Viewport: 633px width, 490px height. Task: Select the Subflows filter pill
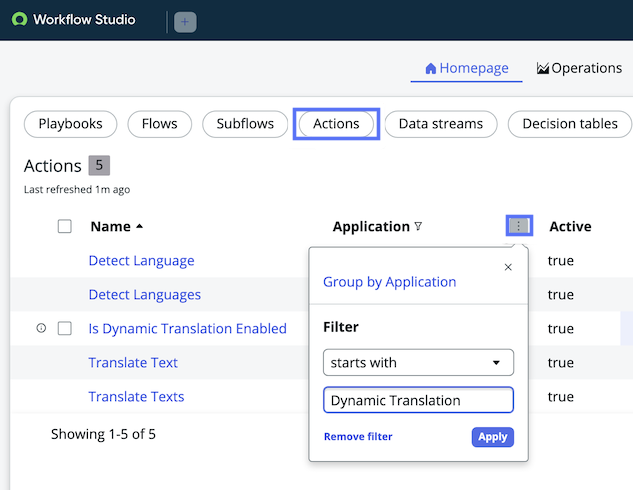tap(245, 124)
